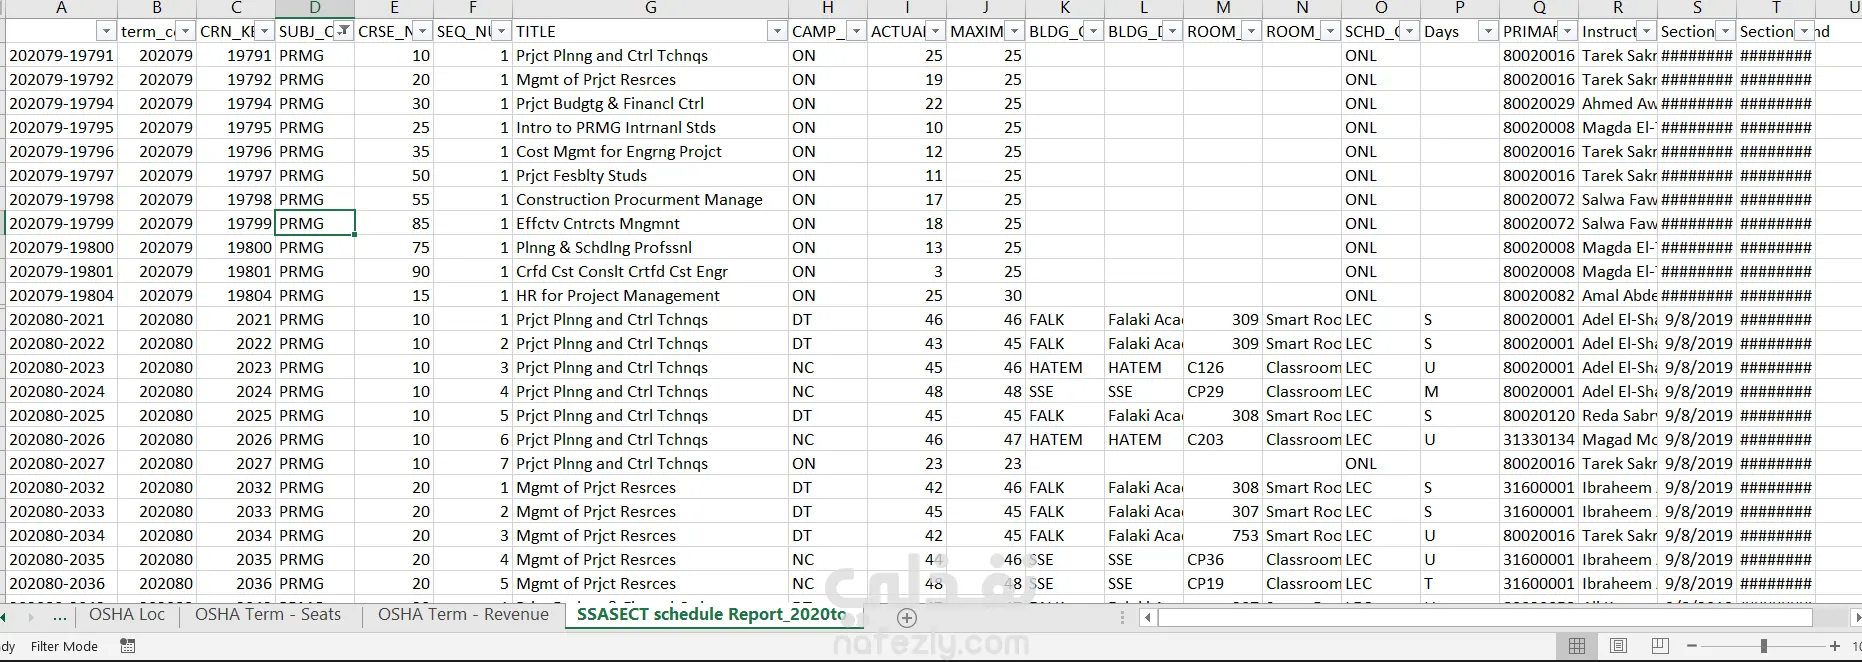This screenshot has height=662, width=1862.
Task: Click cell '202079-19791' in column A
Action: [x=61, y=55]
